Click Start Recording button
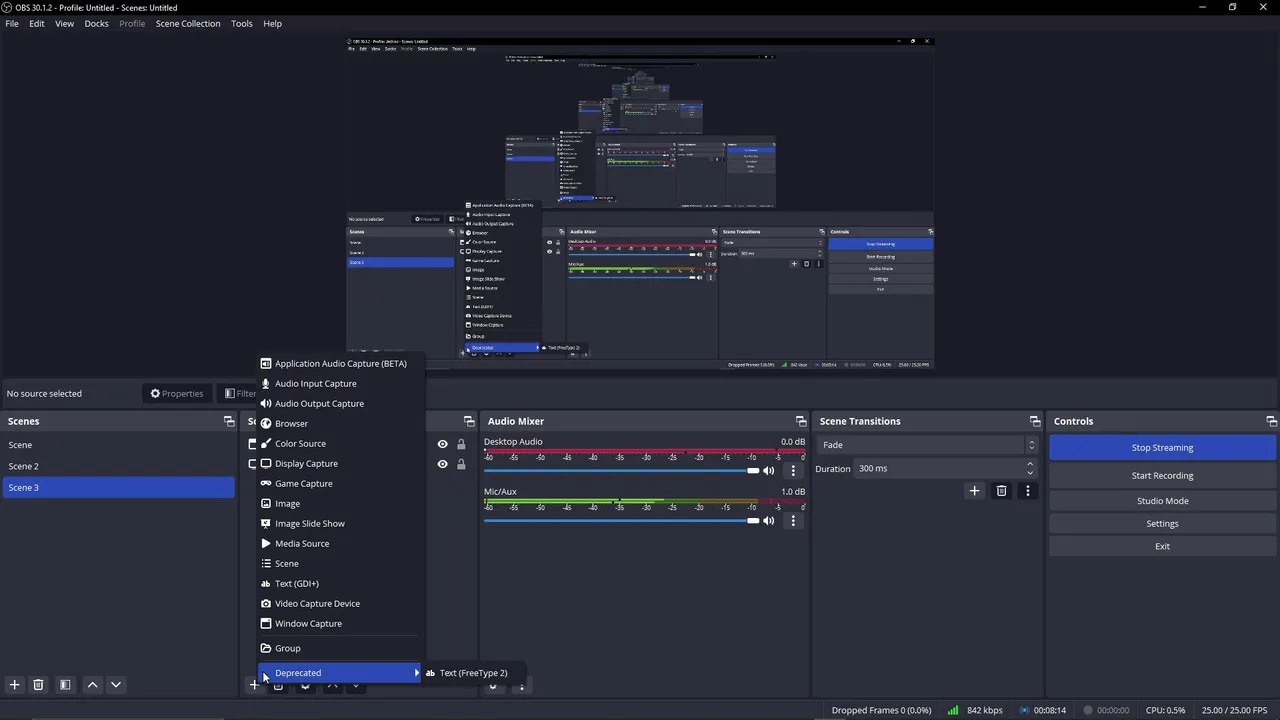This screenshot has height=720, width=1280. point(1162,476)
